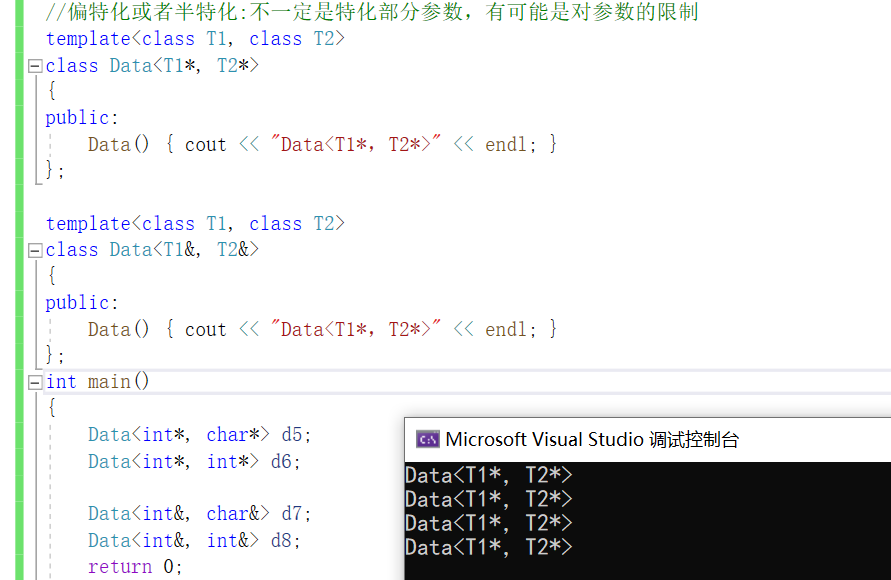This screenshot has height=580, width=891.
Task: Click the debug console window icon
Action: [428, 439]
